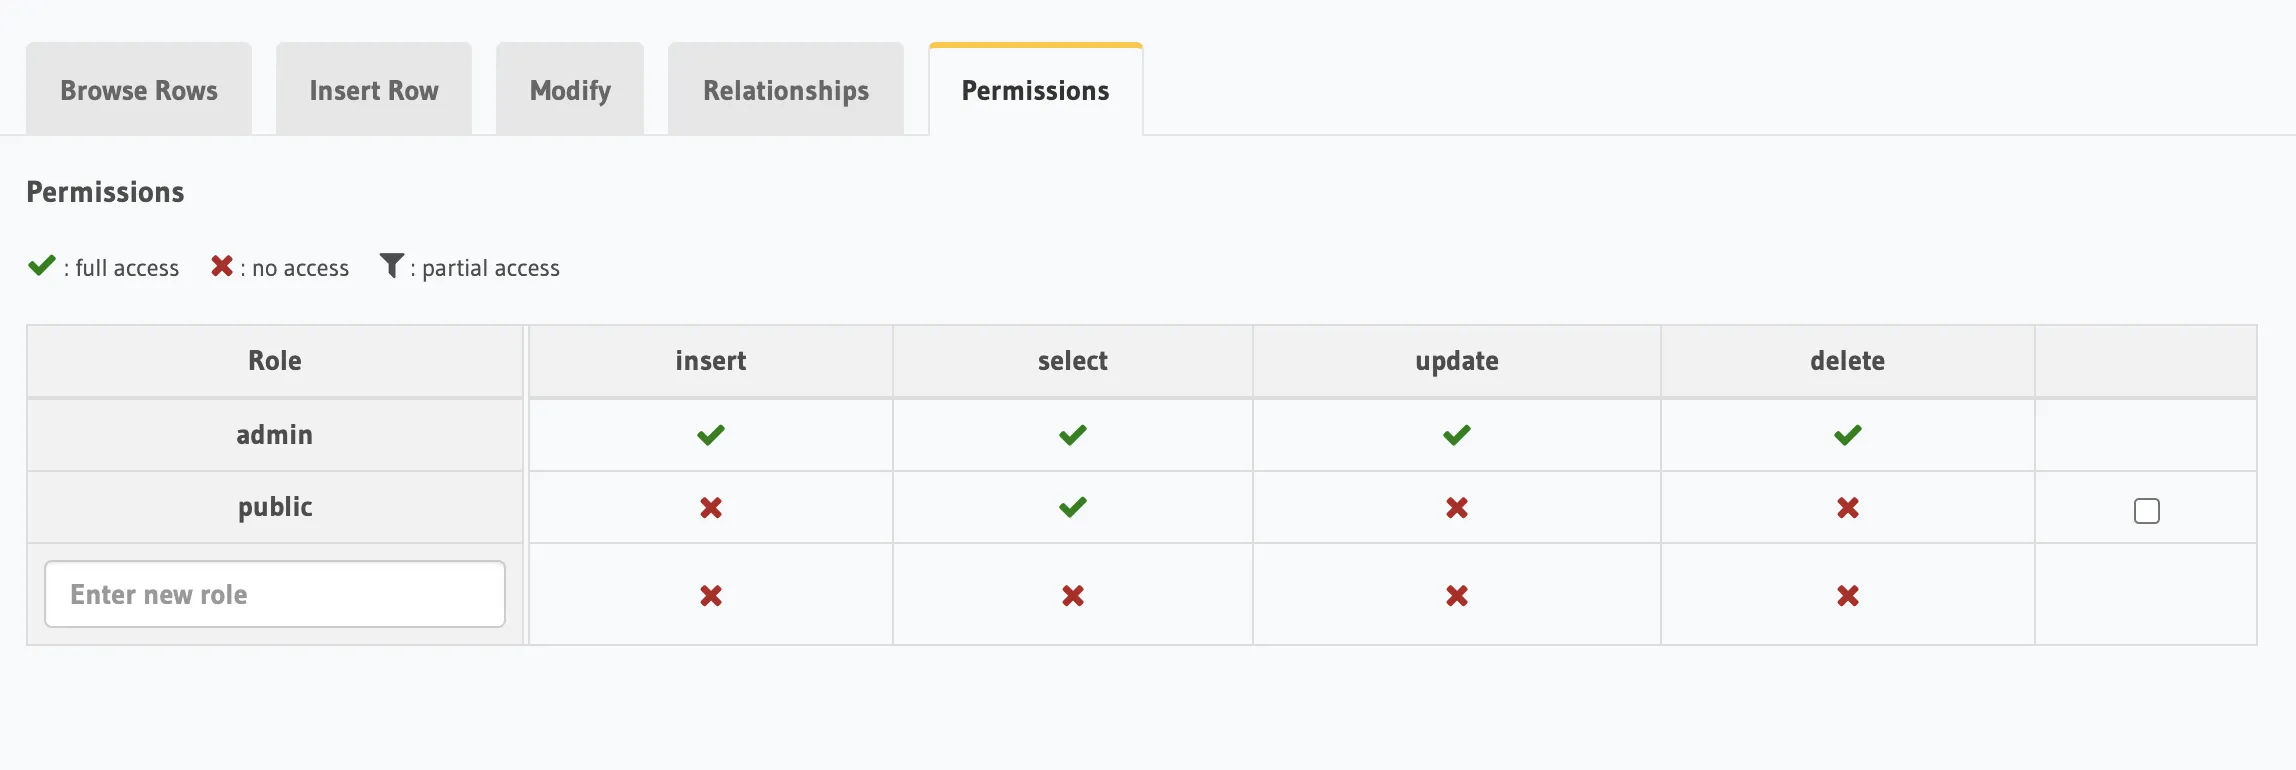Open the Relationships tab

point(786,91)
